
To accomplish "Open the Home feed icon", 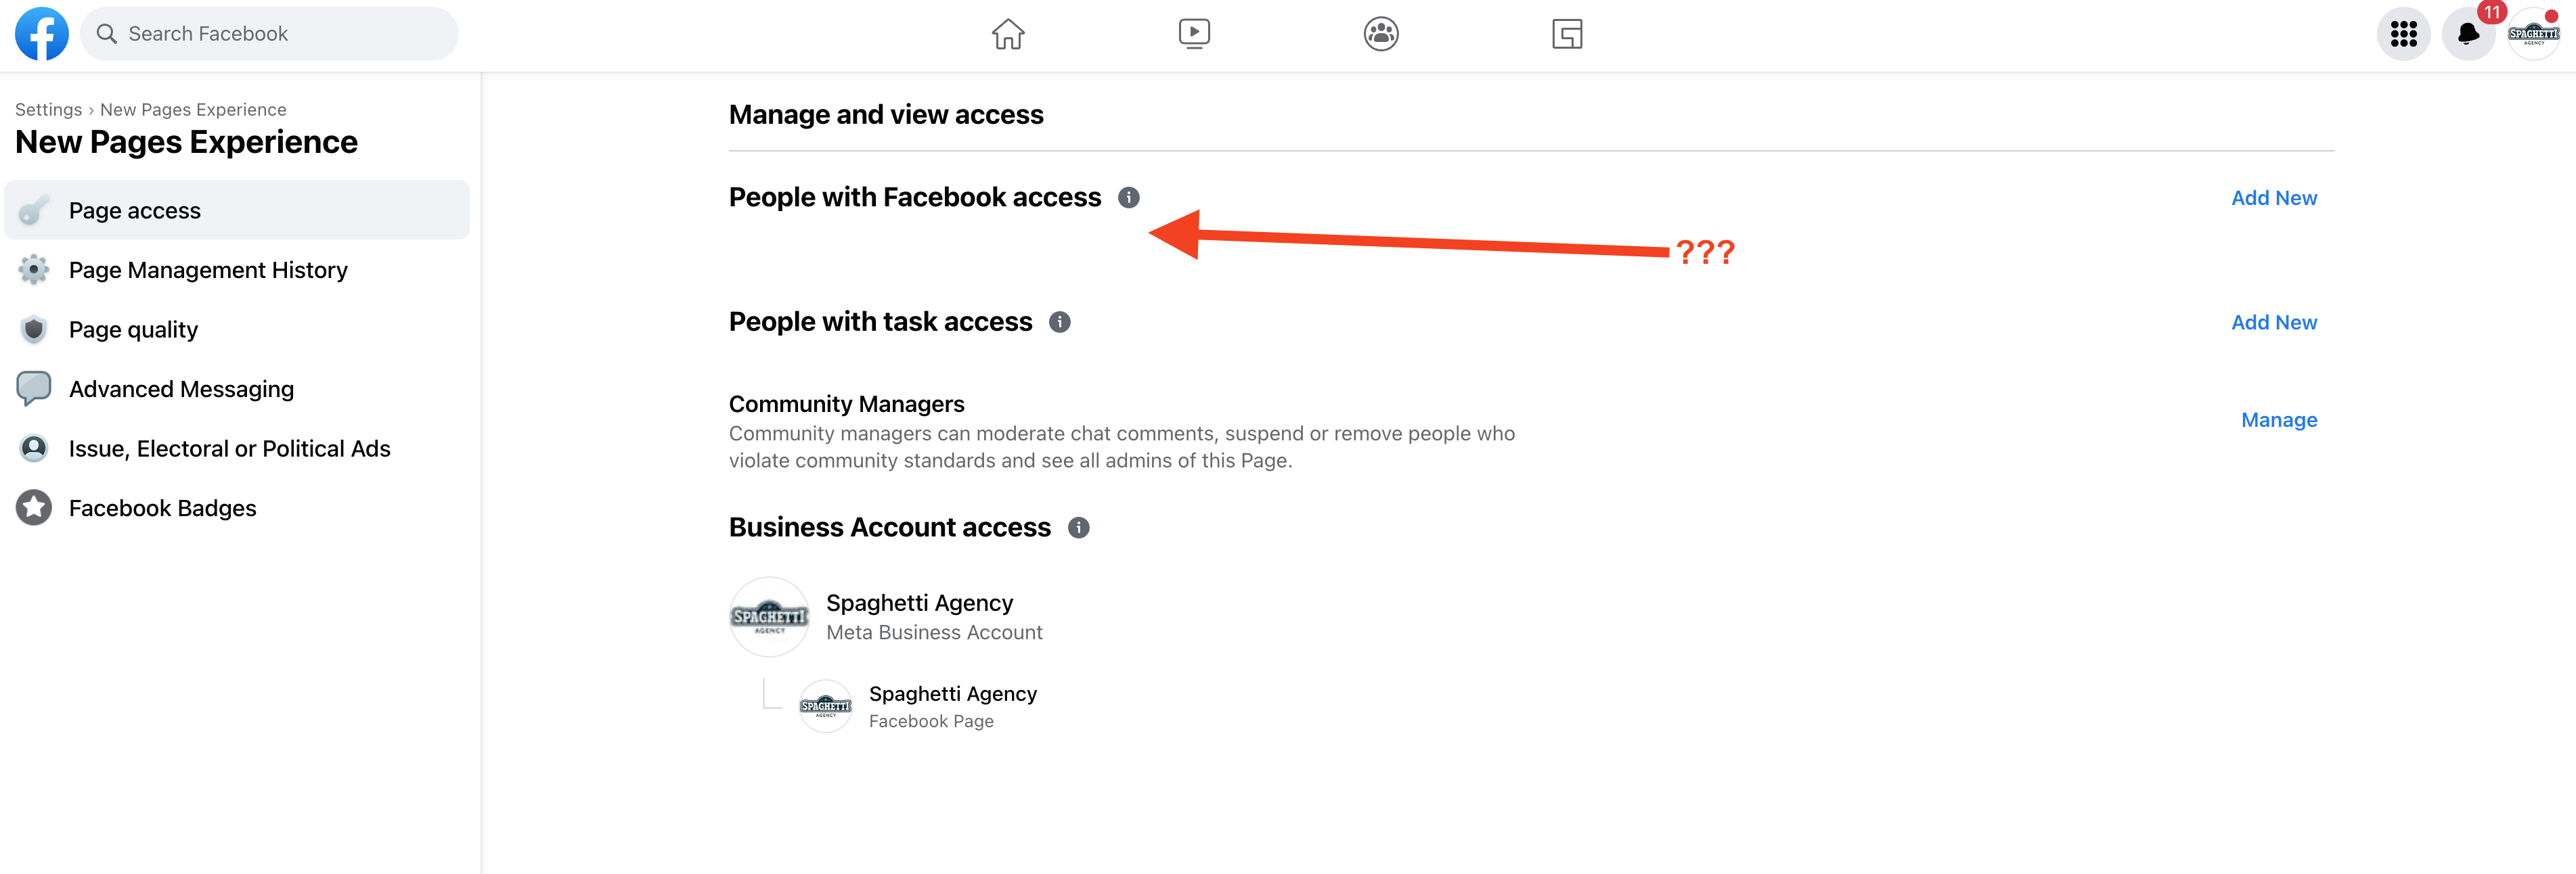I will point(1008,34).
